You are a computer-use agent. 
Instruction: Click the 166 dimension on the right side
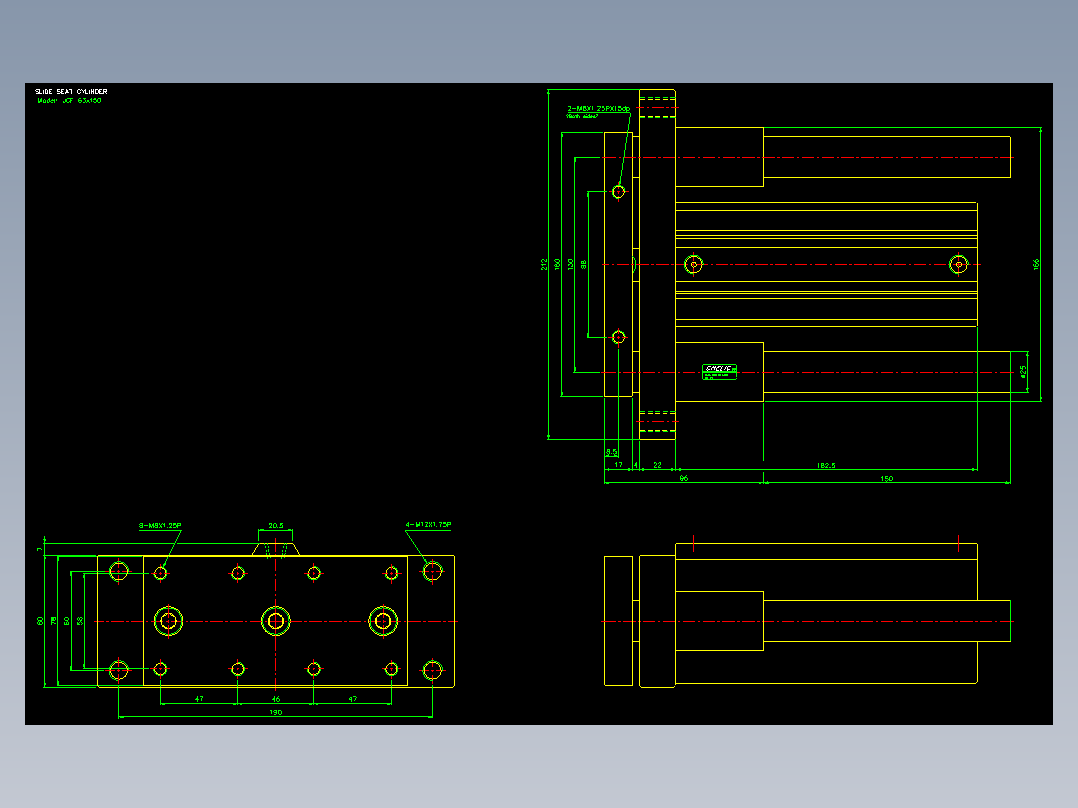coord(1036,264)
